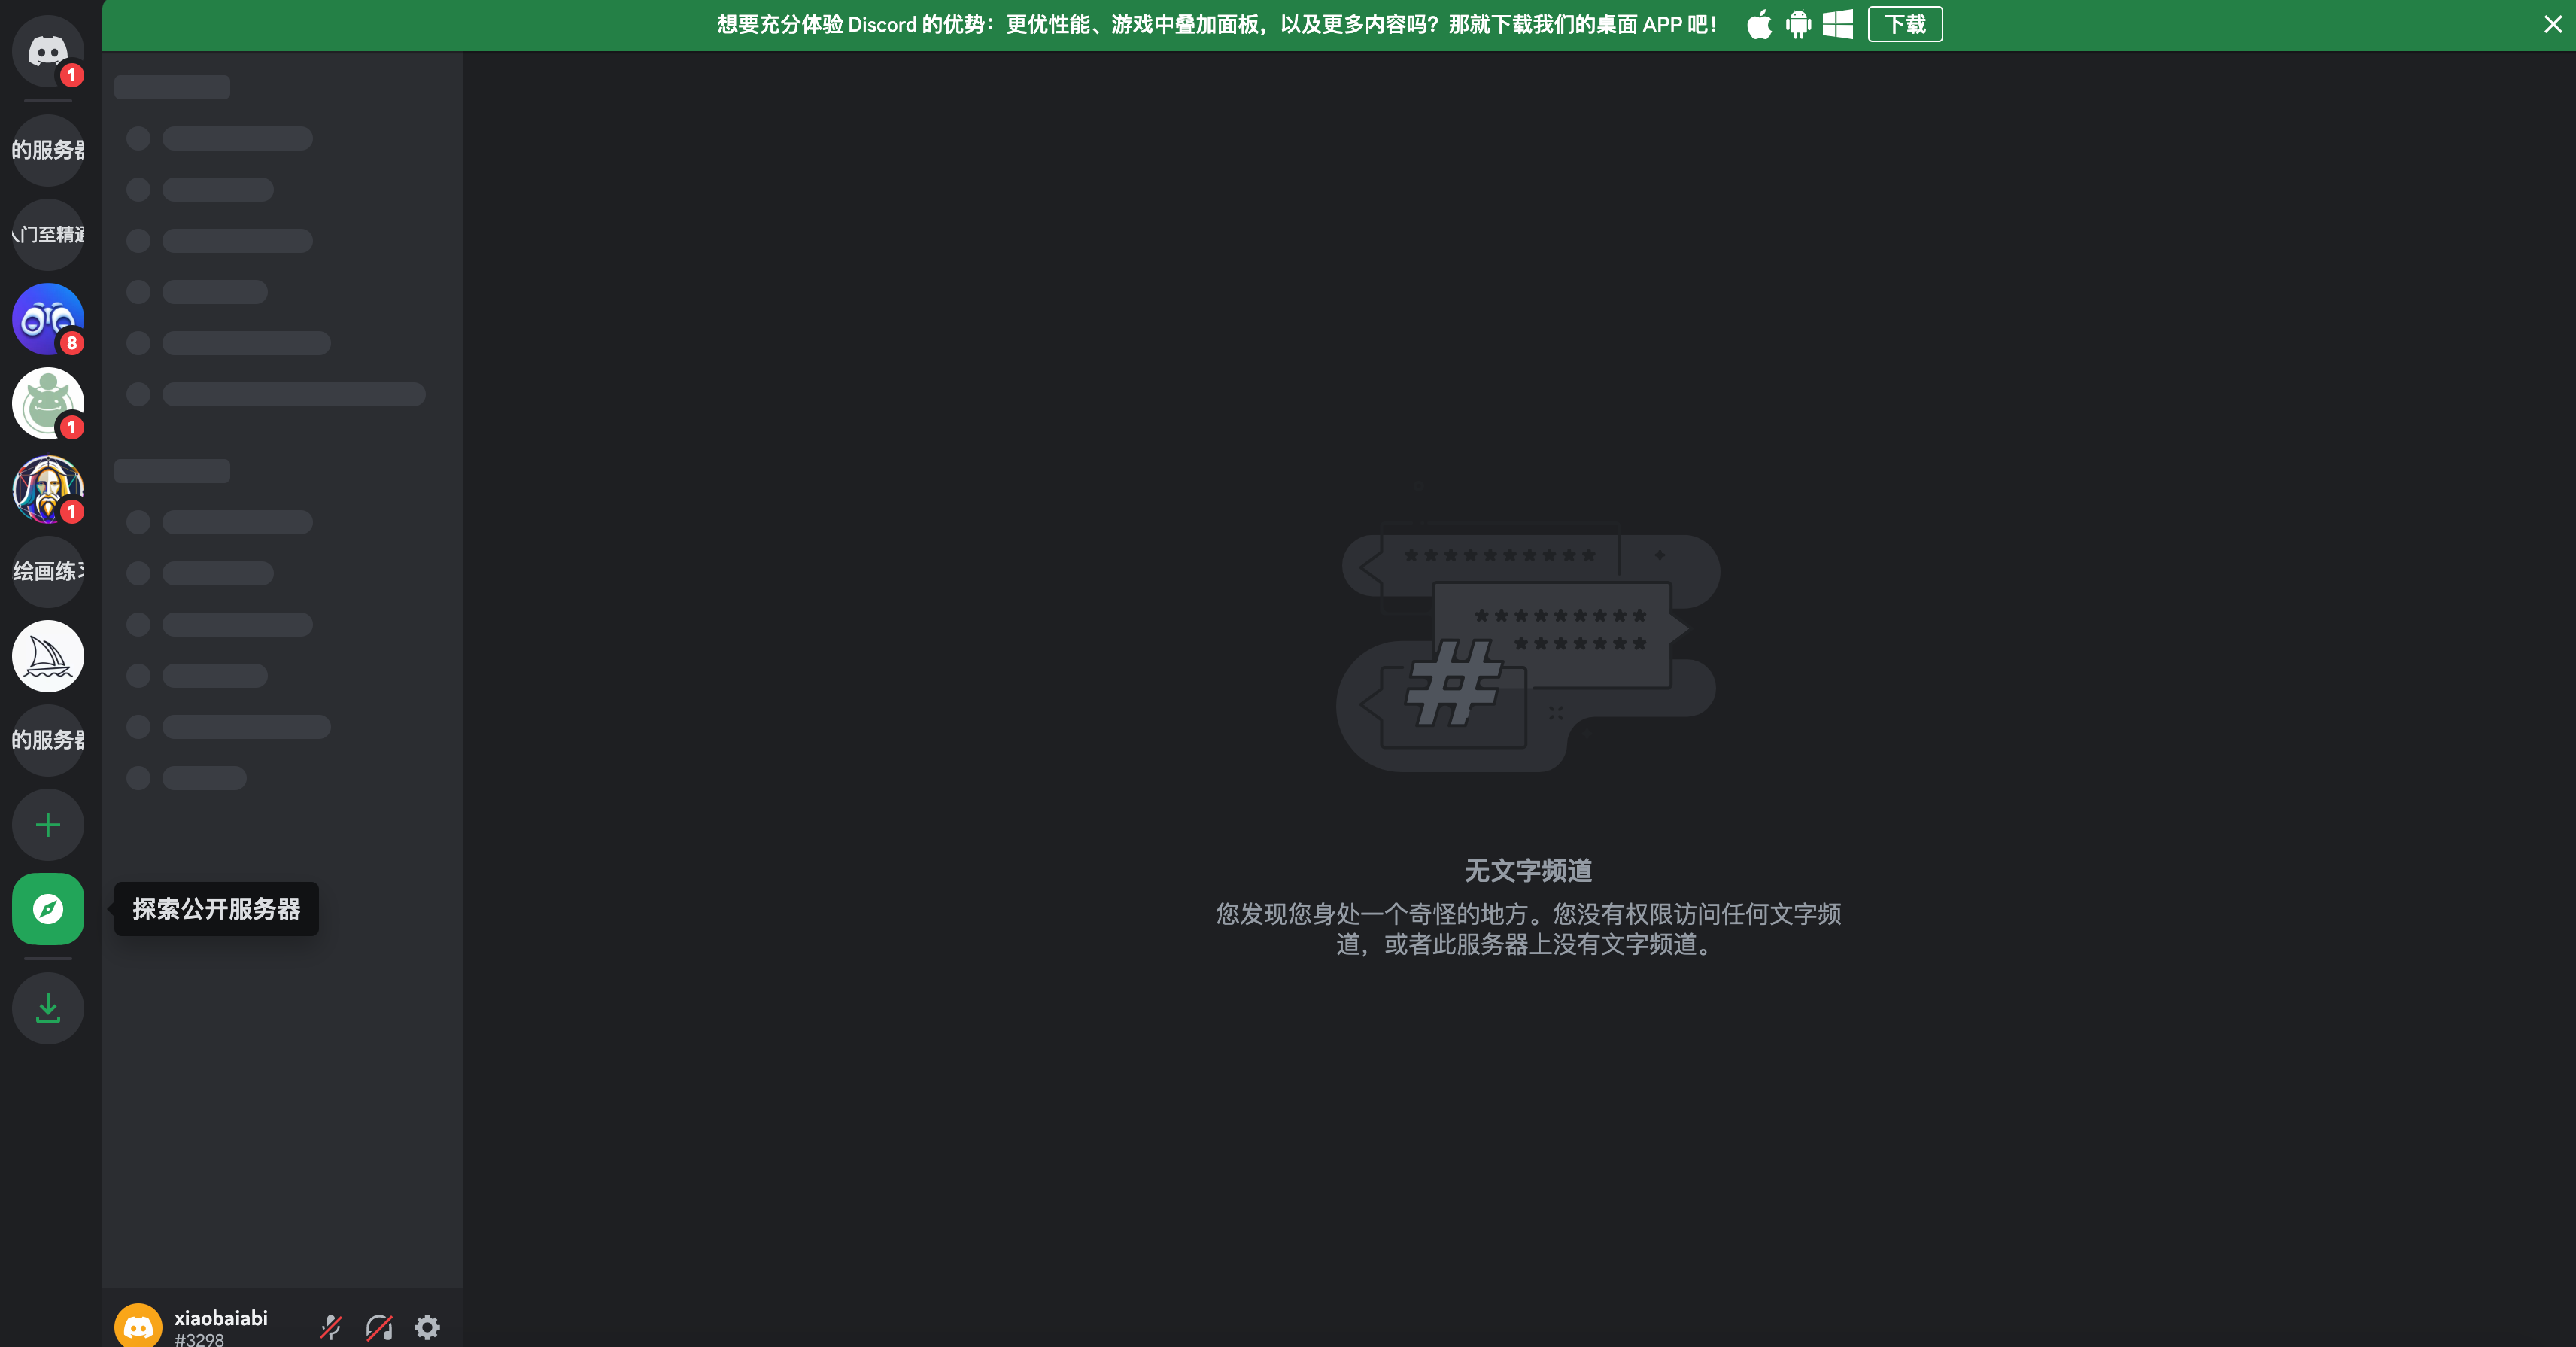Image resolution: width=2576 pixels, height=1347 pixels.
Task: Open the green frog avatar server
Action: coord(47,403)
